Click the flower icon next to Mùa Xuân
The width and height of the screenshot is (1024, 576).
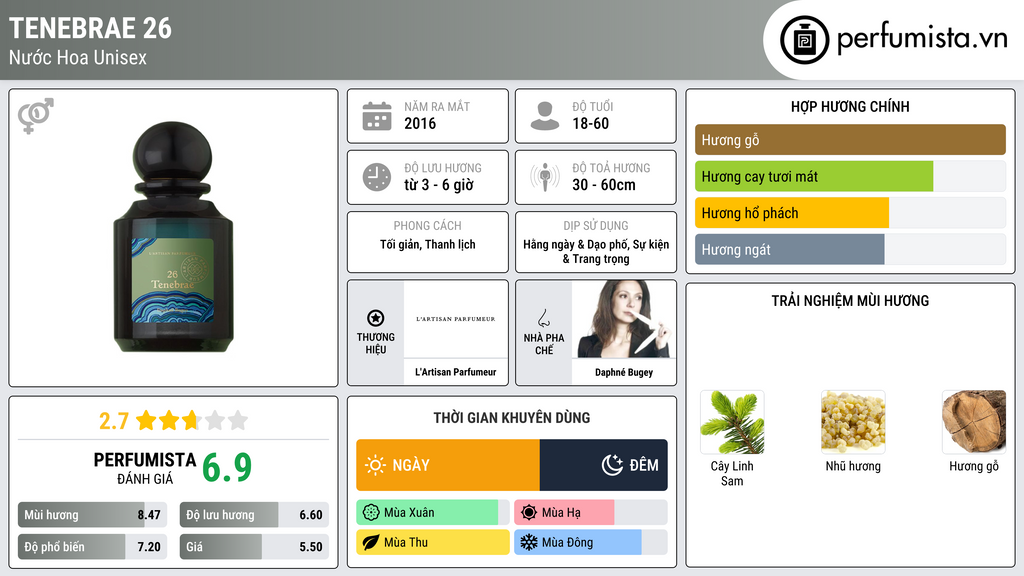tap(371, 513)
